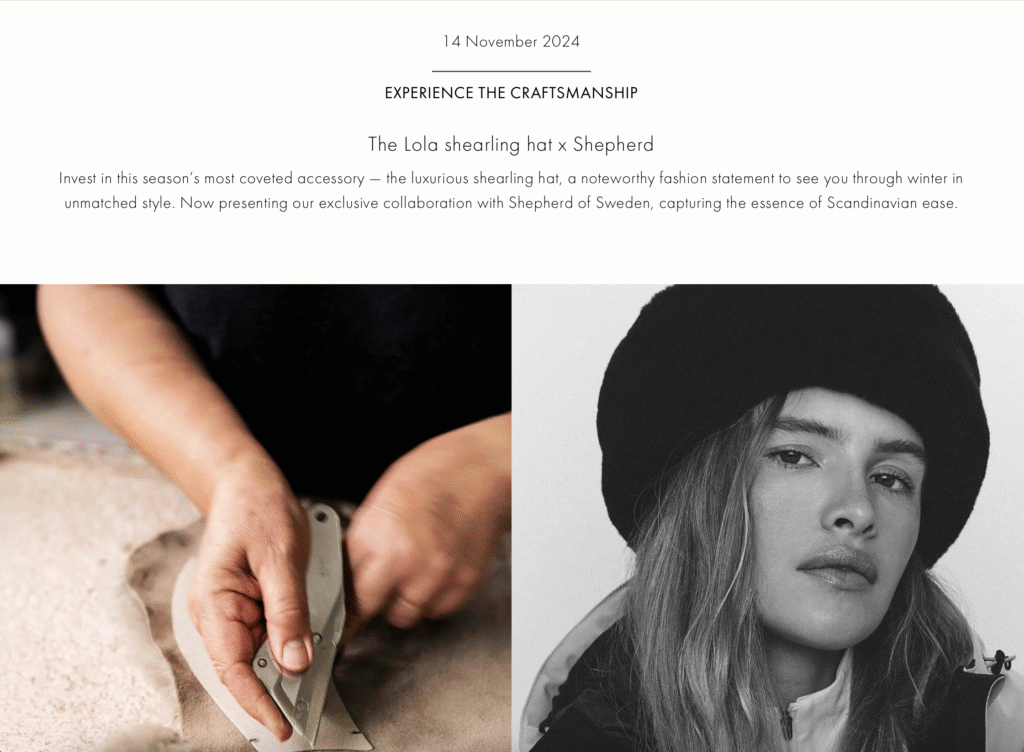Viewport: 1024px width, 752px height.
Task: Select the Lola shearling hat x Shepherd title
Action: click(x=511, y=144)
